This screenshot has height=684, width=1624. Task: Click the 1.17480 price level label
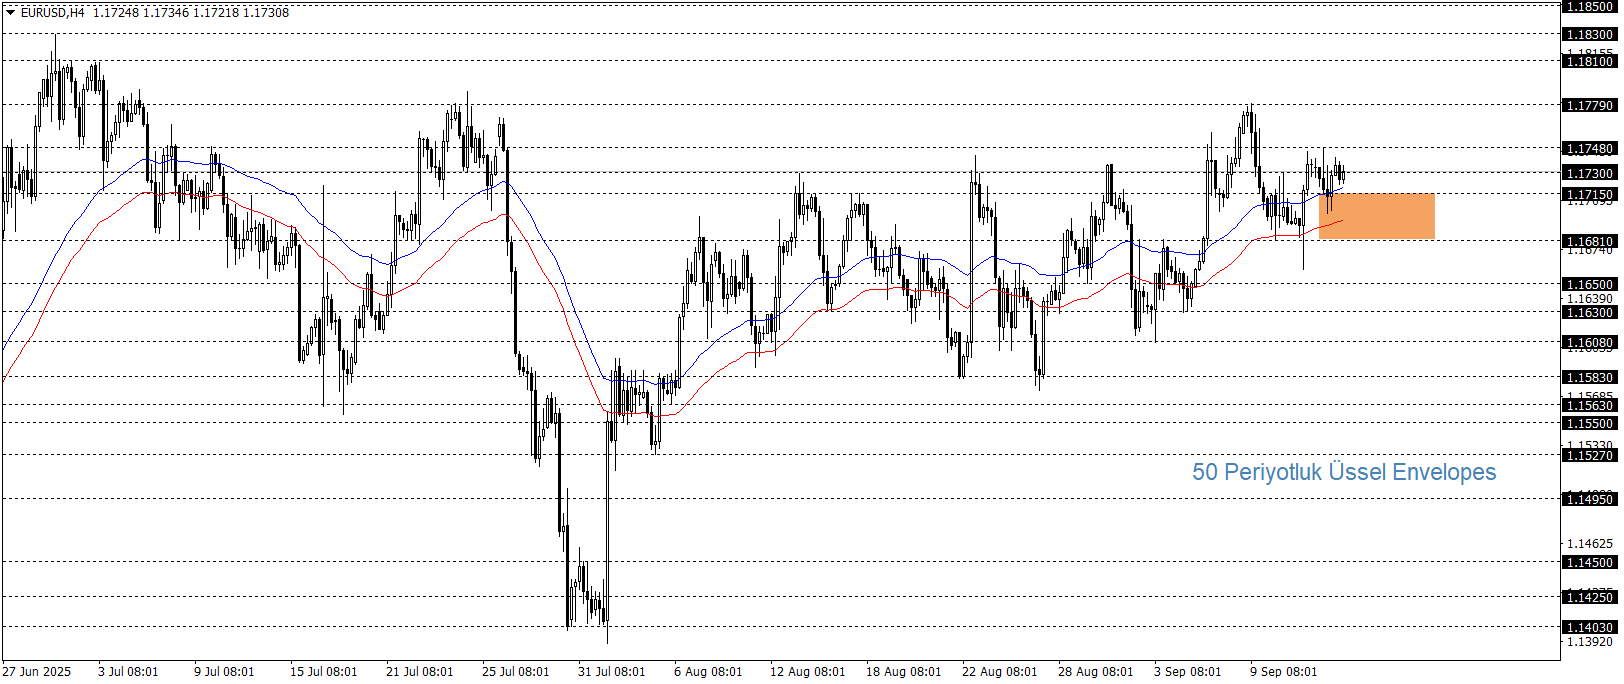tap(1590, 148)
